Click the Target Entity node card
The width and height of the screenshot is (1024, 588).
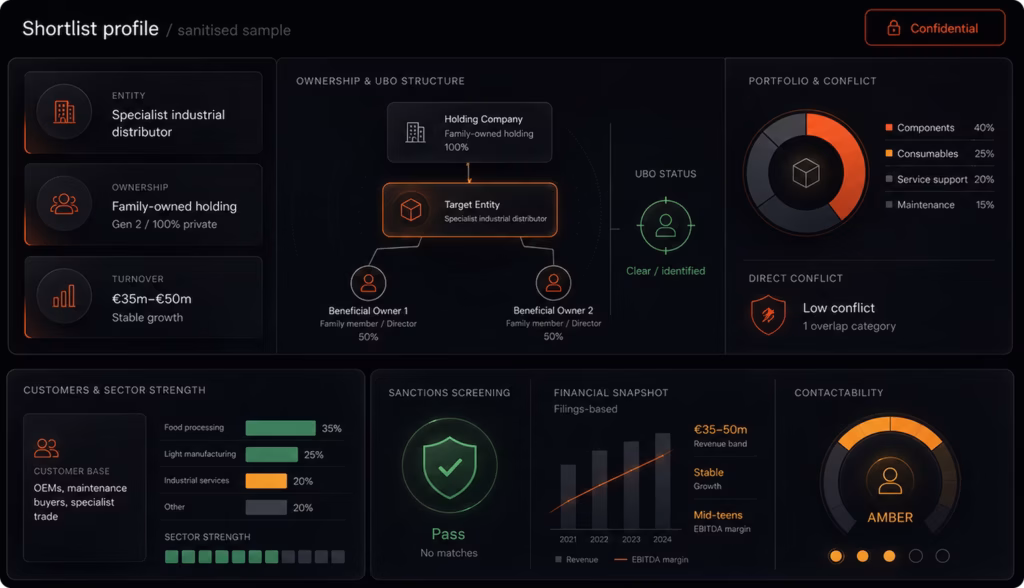pyautogui.click(x=470, y=210)
